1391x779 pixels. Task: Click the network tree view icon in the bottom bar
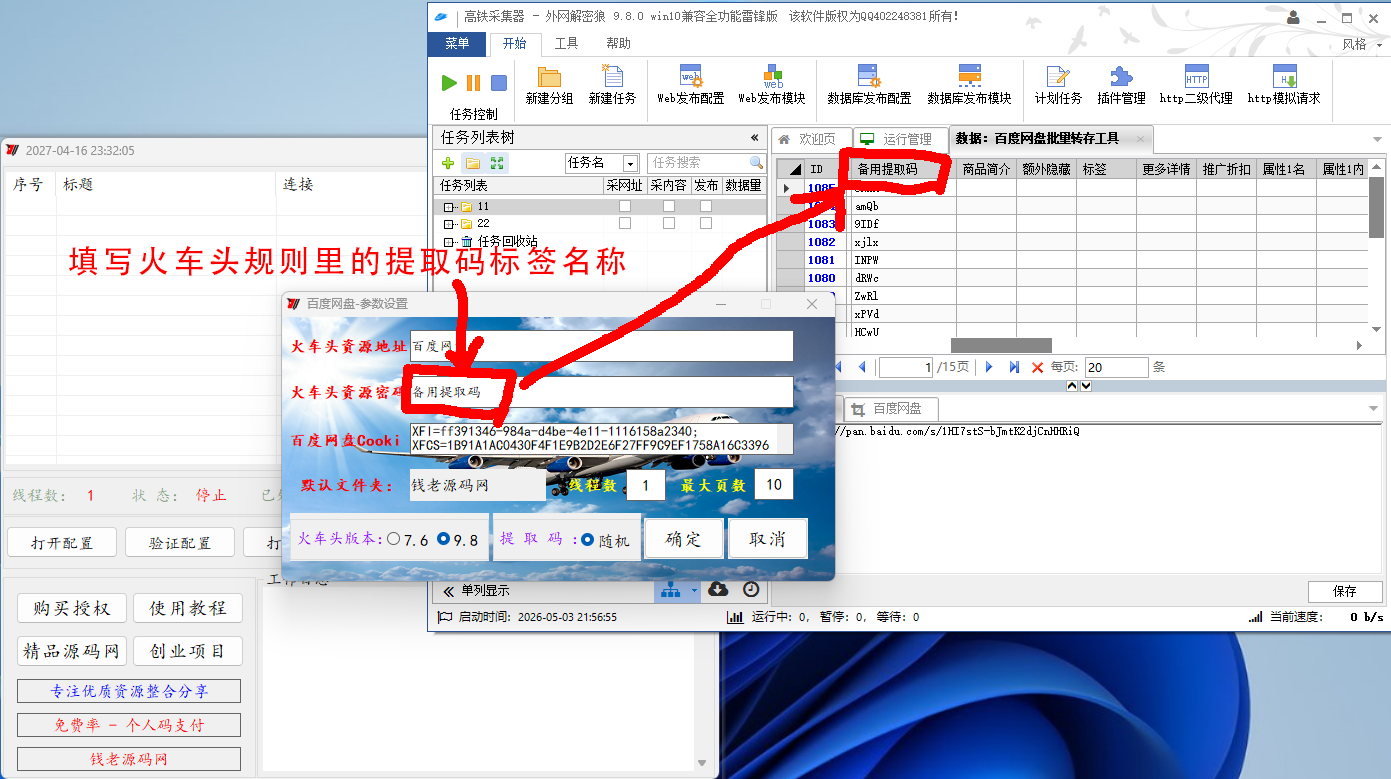tap(671, 591)
